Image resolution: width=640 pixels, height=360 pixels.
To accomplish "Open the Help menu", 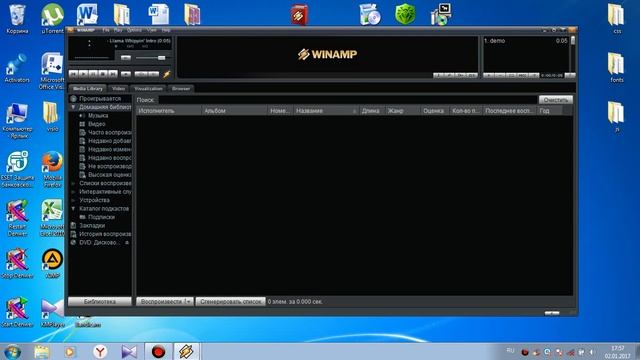I will coord(166,30).
